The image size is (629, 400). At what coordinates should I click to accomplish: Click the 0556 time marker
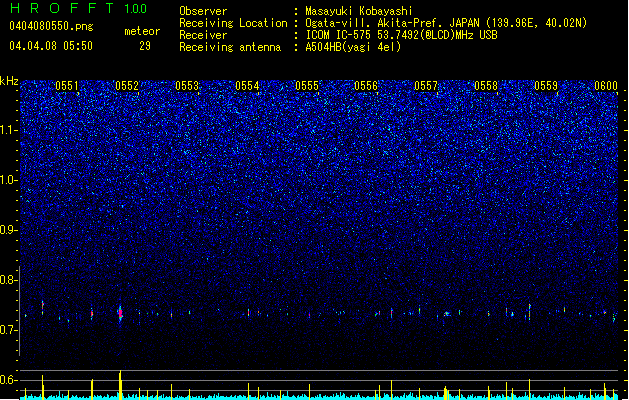366,86
